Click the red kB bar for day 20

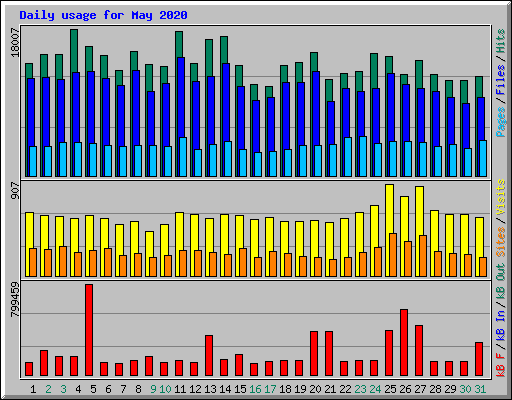[314, 354]
